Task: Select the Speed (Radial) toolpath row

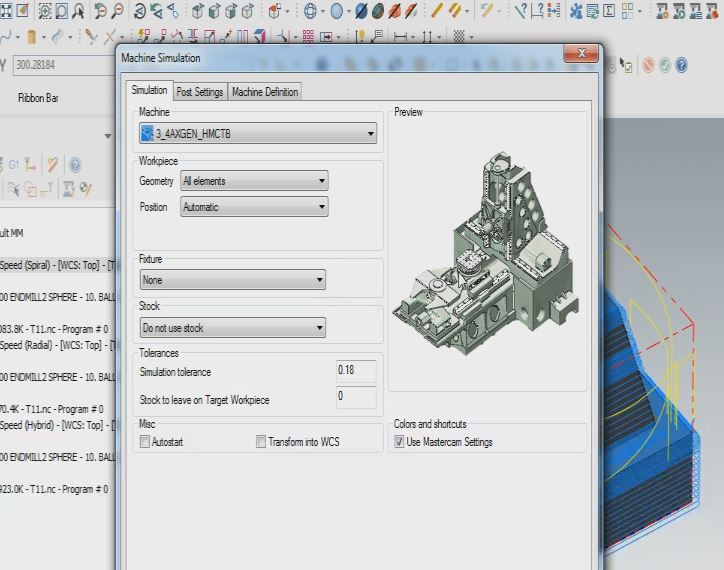Action: click(x=59, y=345)
